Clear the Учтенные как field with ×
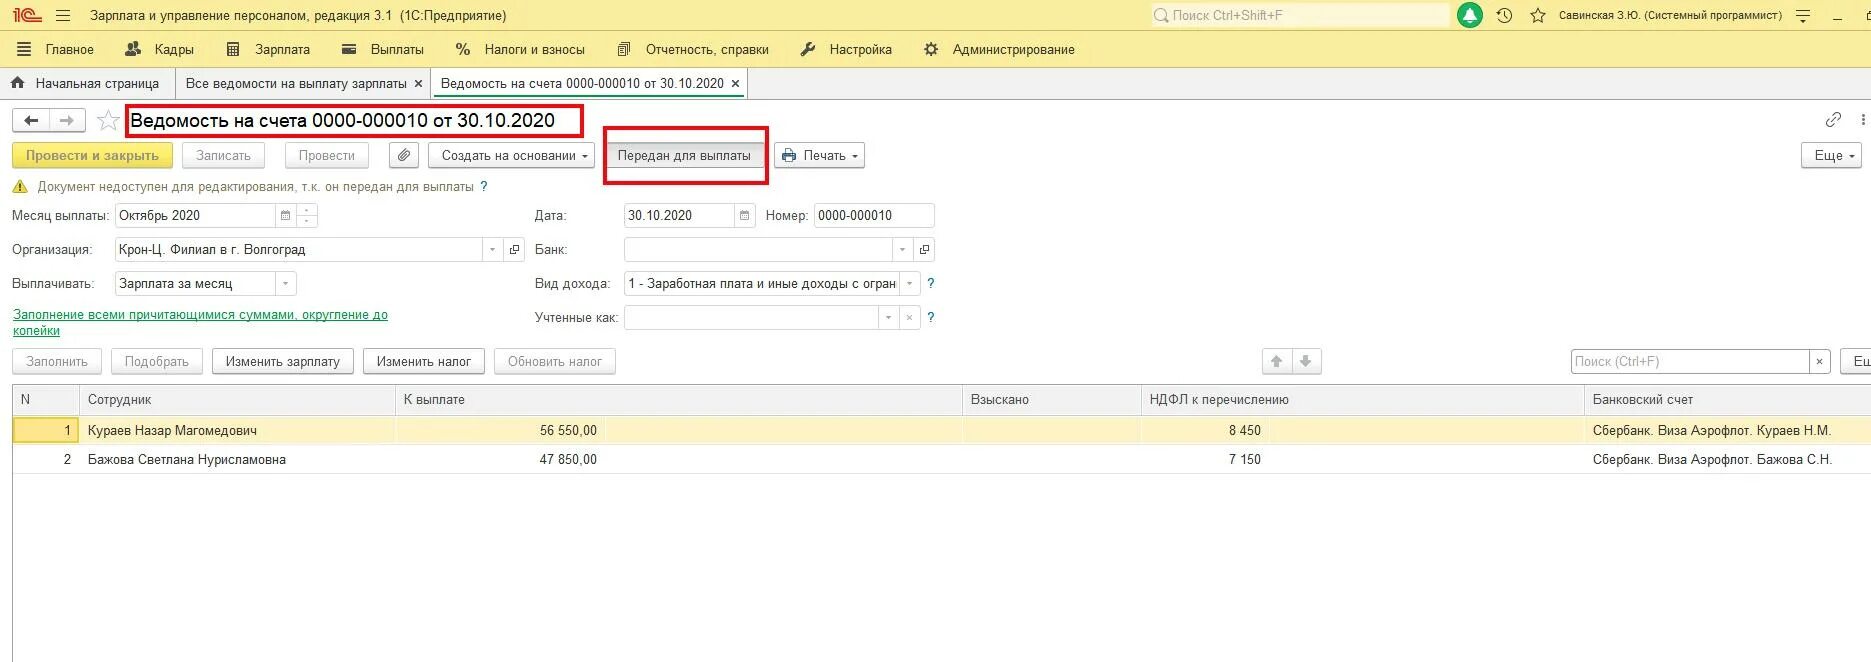Screen dimensions: 1871x662 tap(908, 318)
